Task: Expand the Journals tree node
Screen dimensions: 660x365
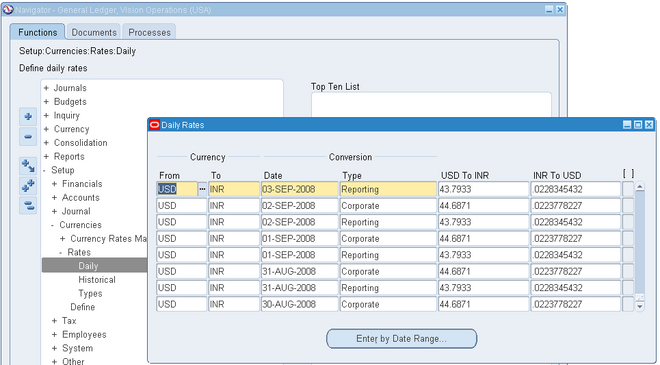Action: pyautogui.click(x=46, y=88)
